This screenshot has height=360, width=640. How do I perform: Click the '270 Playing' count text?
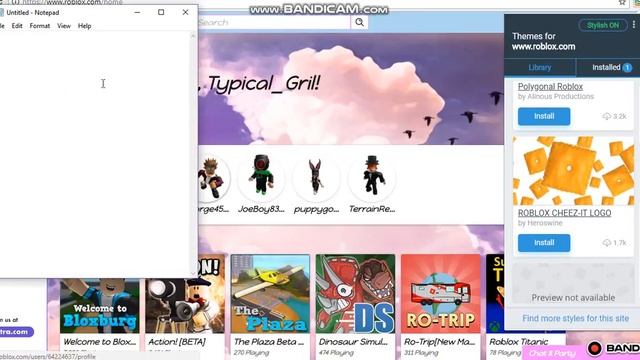(x=251, y=353)
